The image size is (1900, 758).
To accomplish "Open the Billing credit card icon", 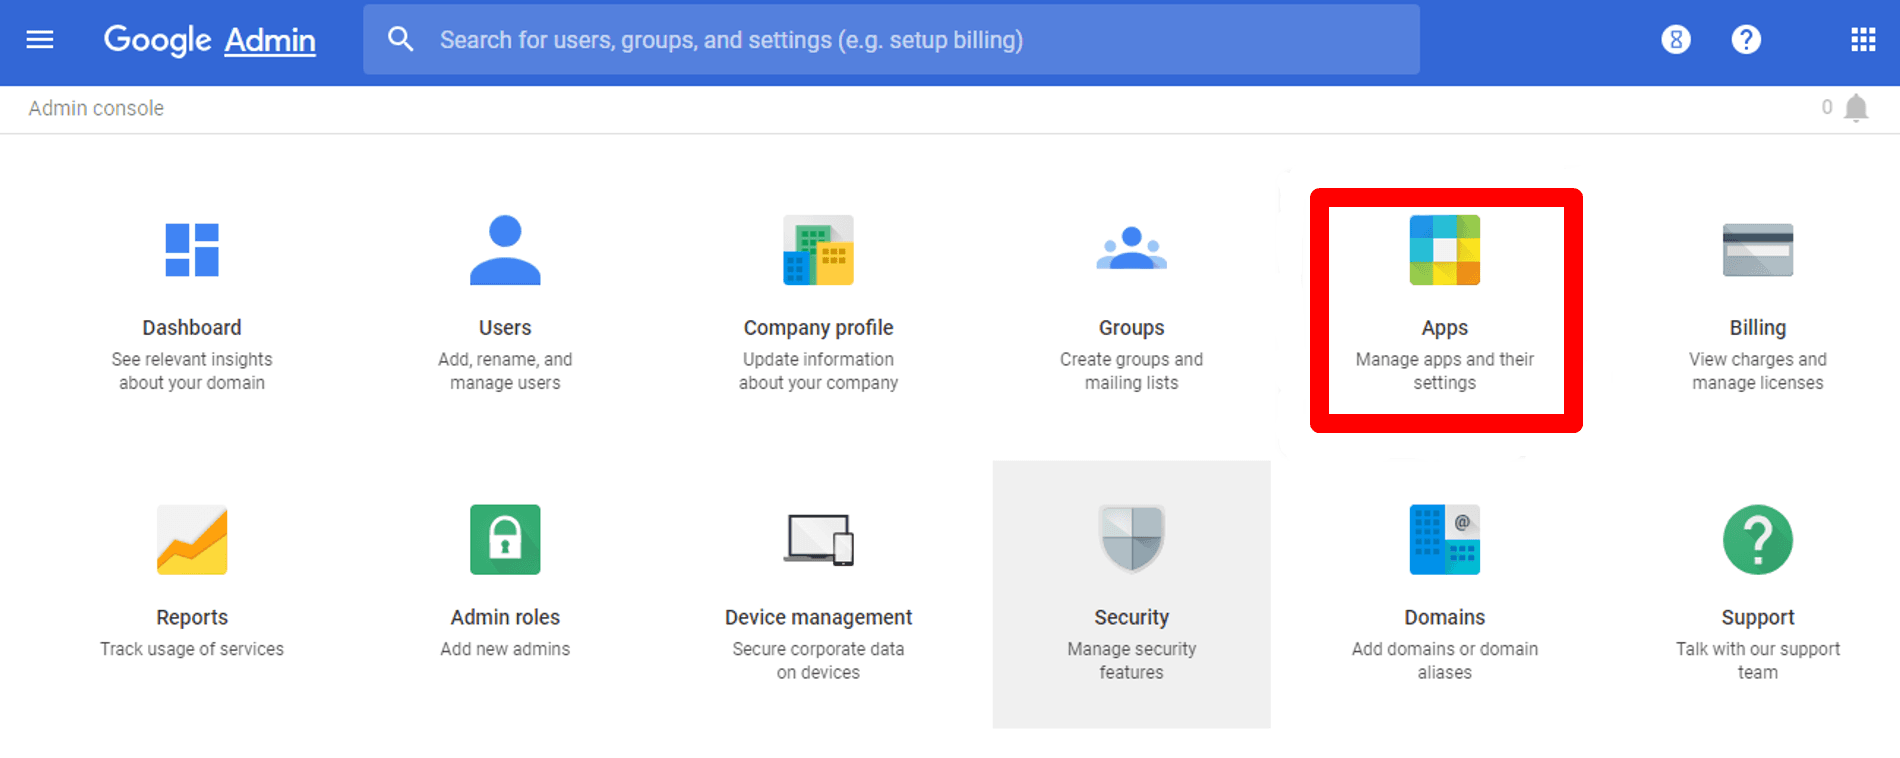I will coord(1758,250).
